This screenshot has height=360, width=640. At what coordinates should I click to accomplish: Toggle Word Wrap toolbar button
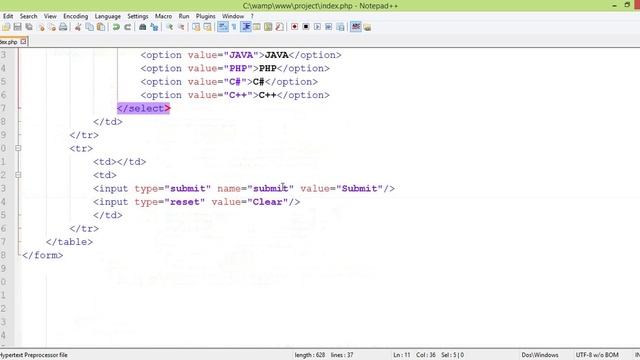point(222,27)
